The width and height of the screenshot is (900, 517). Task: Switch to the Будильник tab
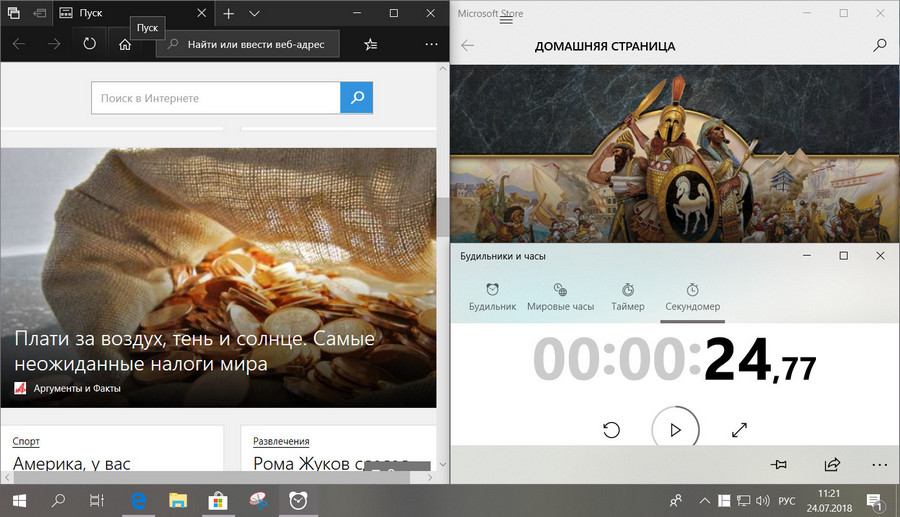tap(492, 297)
